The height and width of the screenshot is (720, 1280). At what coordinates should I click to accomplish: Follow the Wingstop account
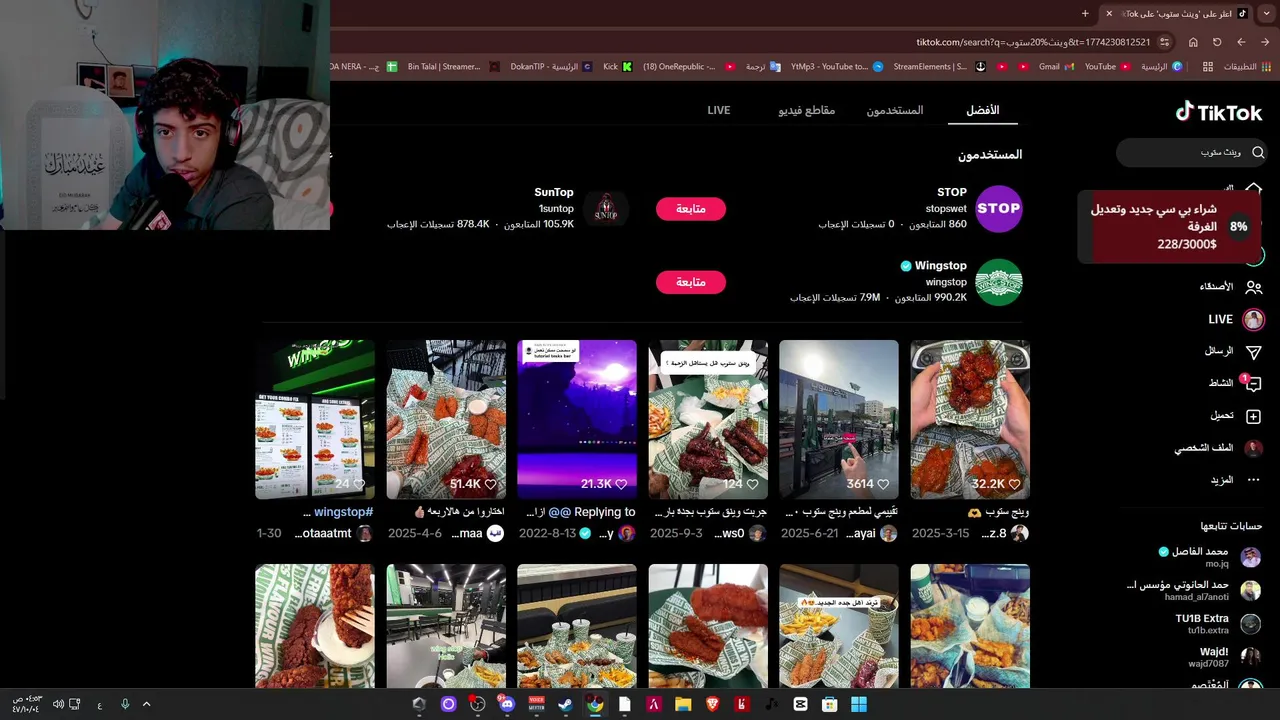click(691, 282)
